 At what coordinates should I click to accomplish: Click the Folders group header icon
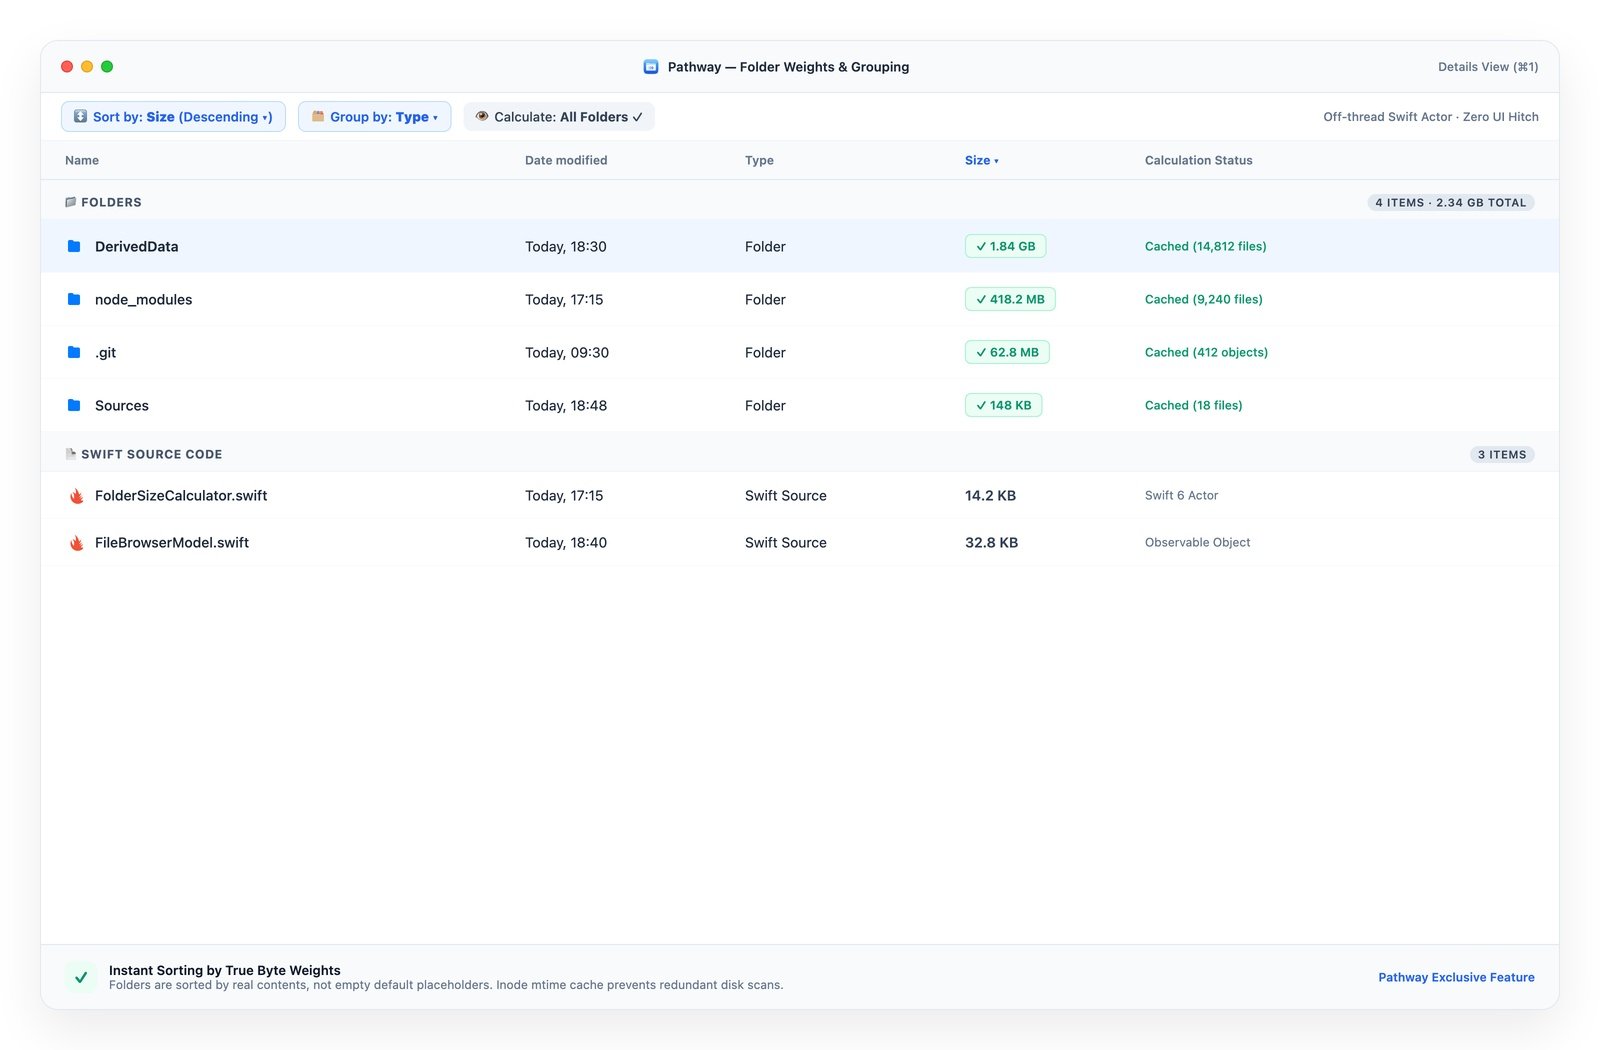click(x=70, y=202)
